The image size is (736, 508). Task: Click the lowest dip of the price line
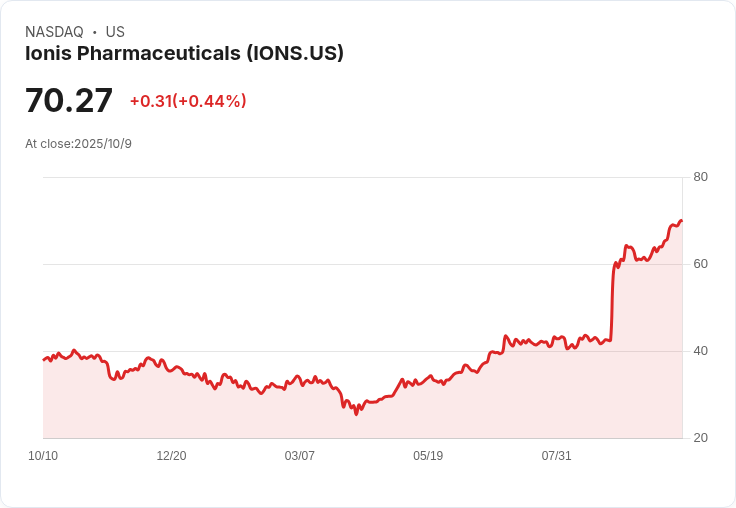(356, 414)
